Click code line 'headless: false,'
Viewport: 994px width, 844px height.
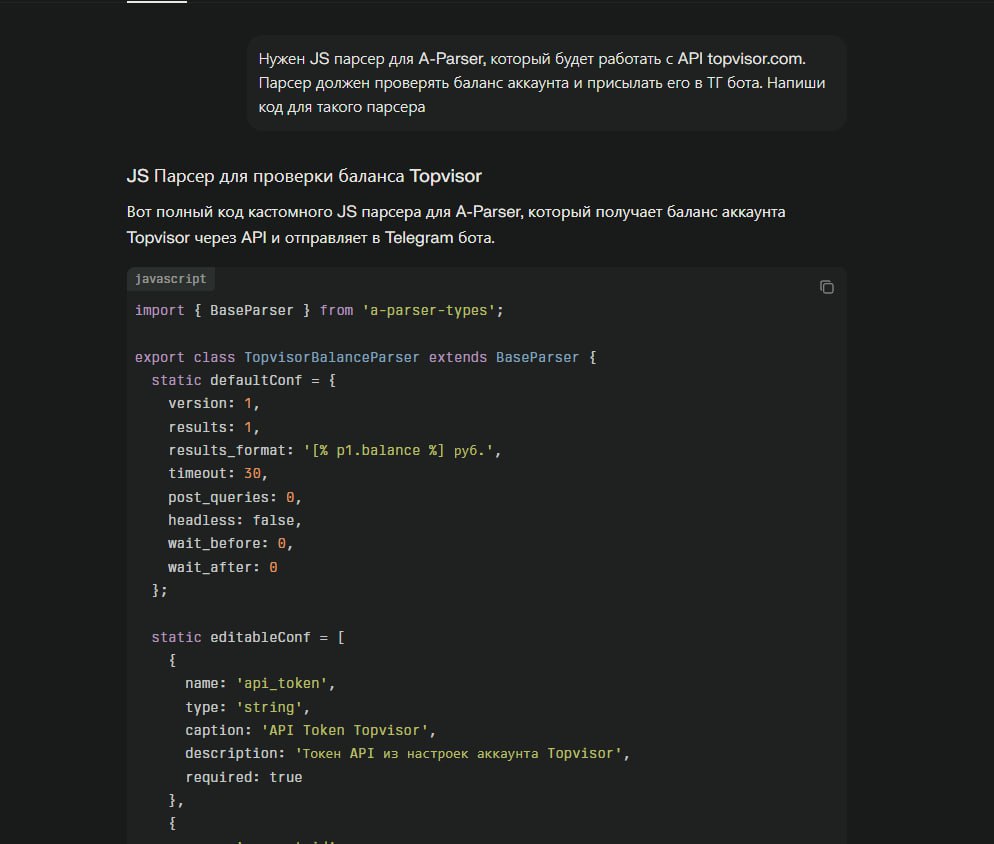[235, 520]
